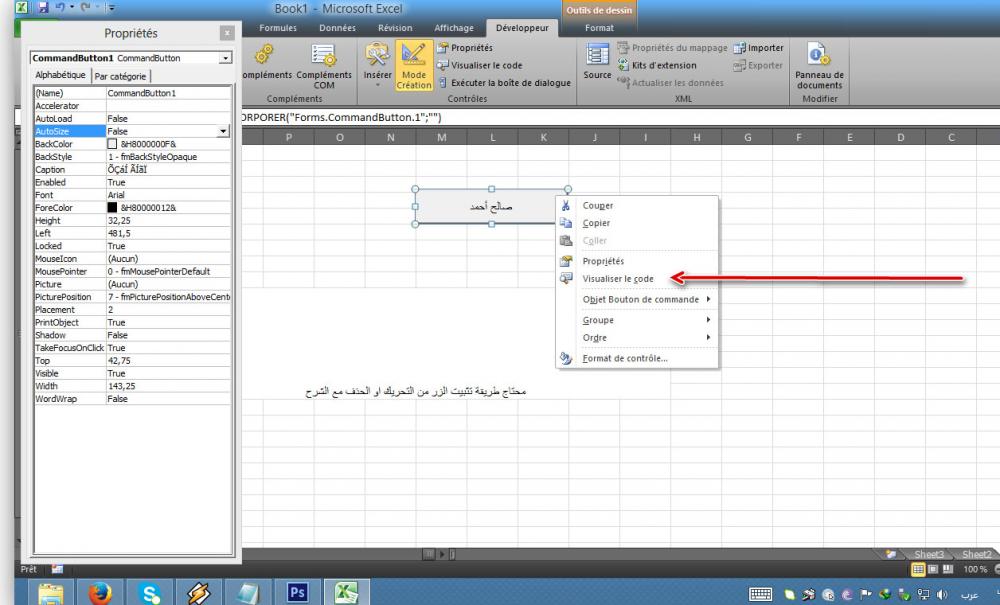Click the Importer XML icon

(739, 48)
